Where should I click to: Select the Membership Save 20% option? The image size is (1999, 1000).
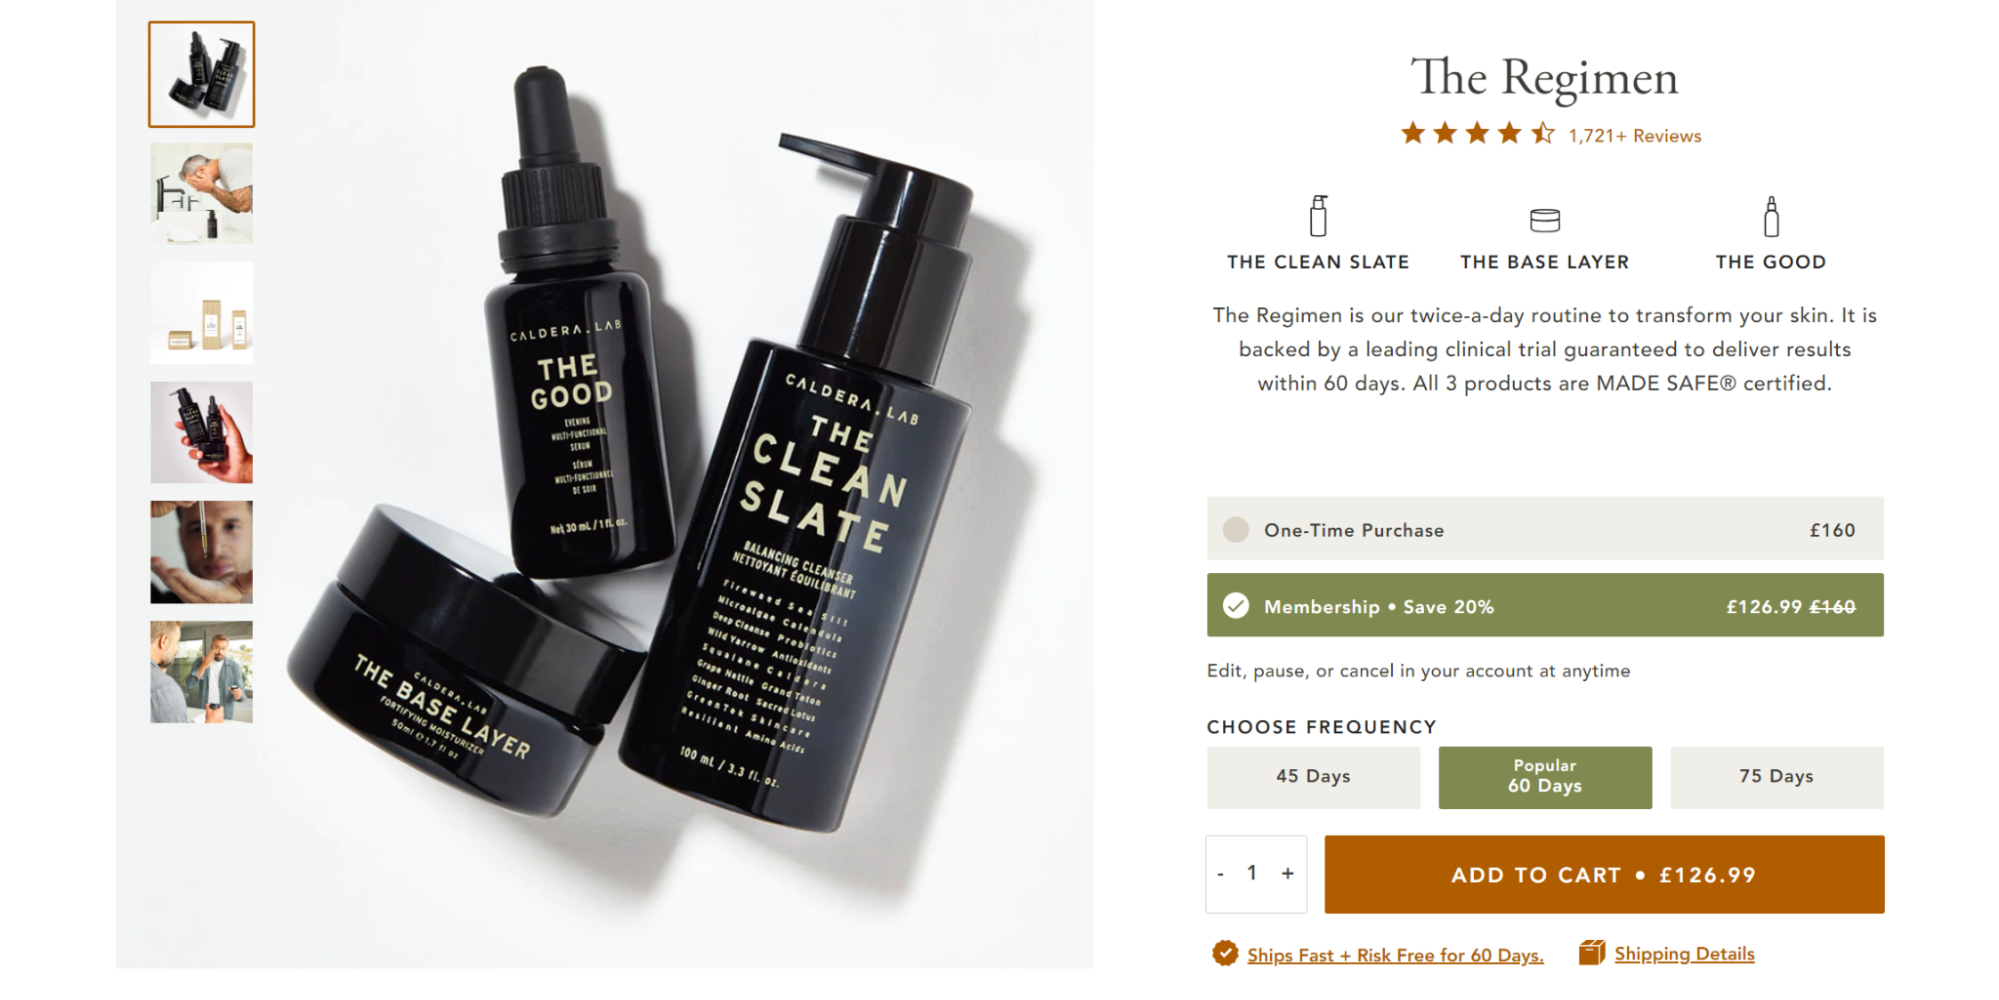point(1545,605)
